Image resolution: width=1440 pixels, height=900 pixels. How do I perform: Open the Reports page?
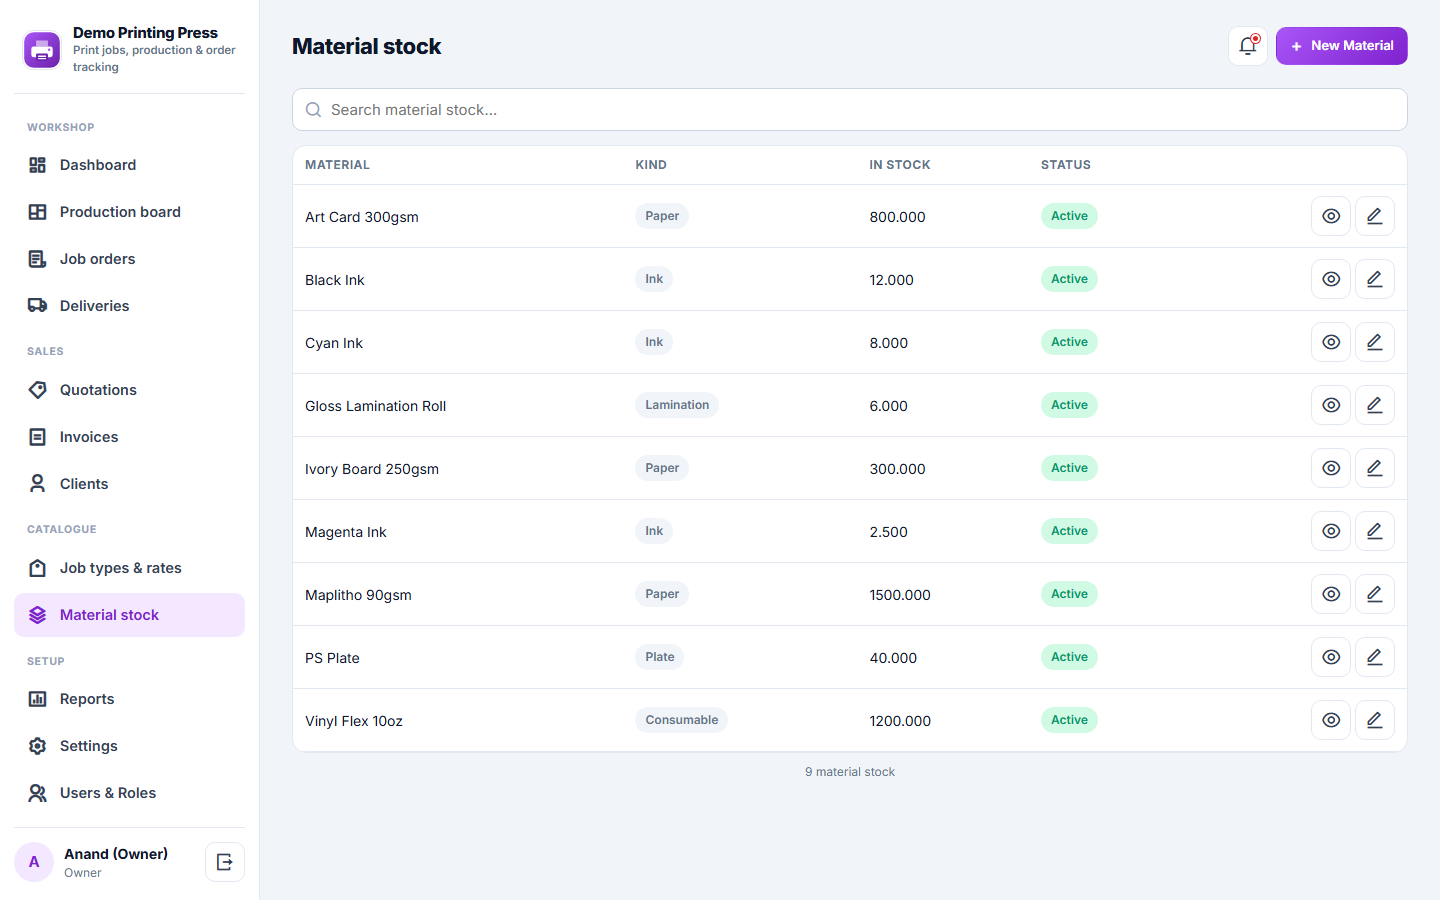tap(129, 699)
